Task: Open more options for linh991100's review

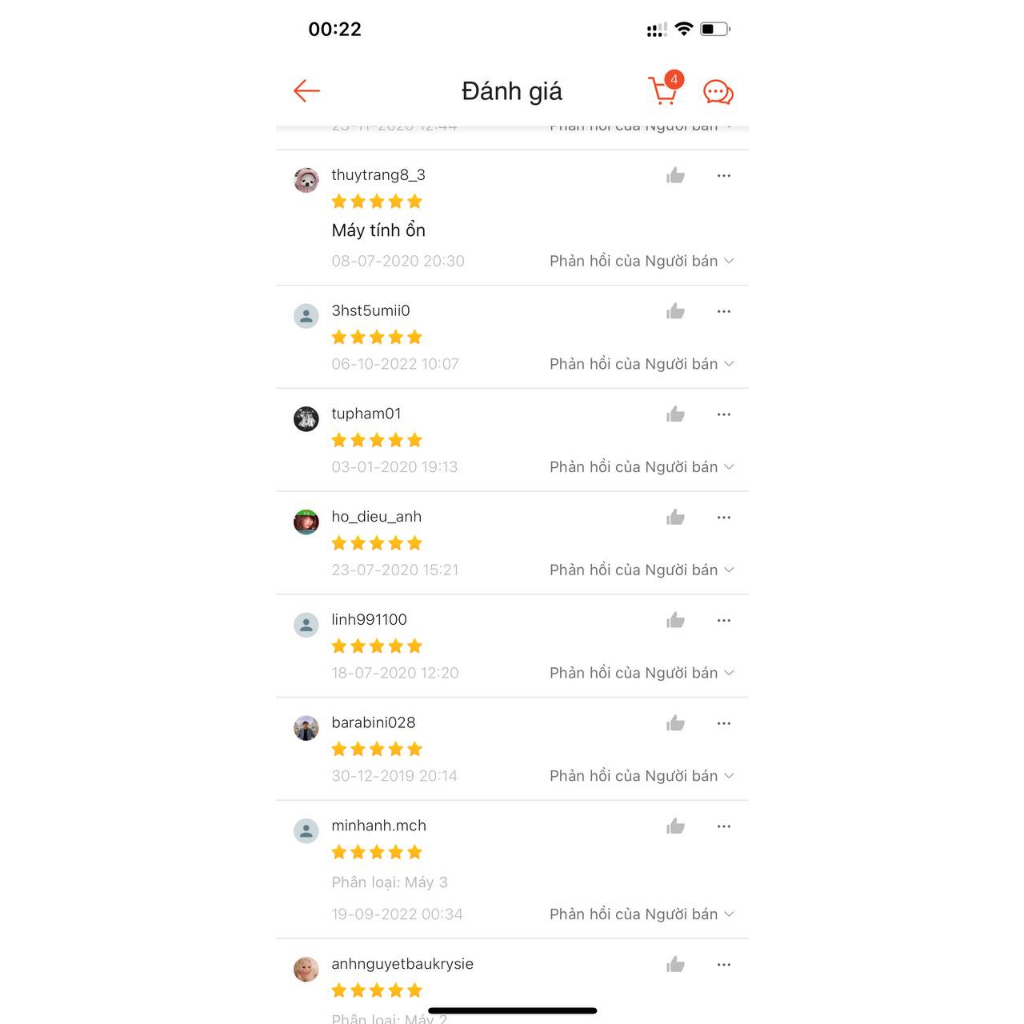Action: (724, 621)
